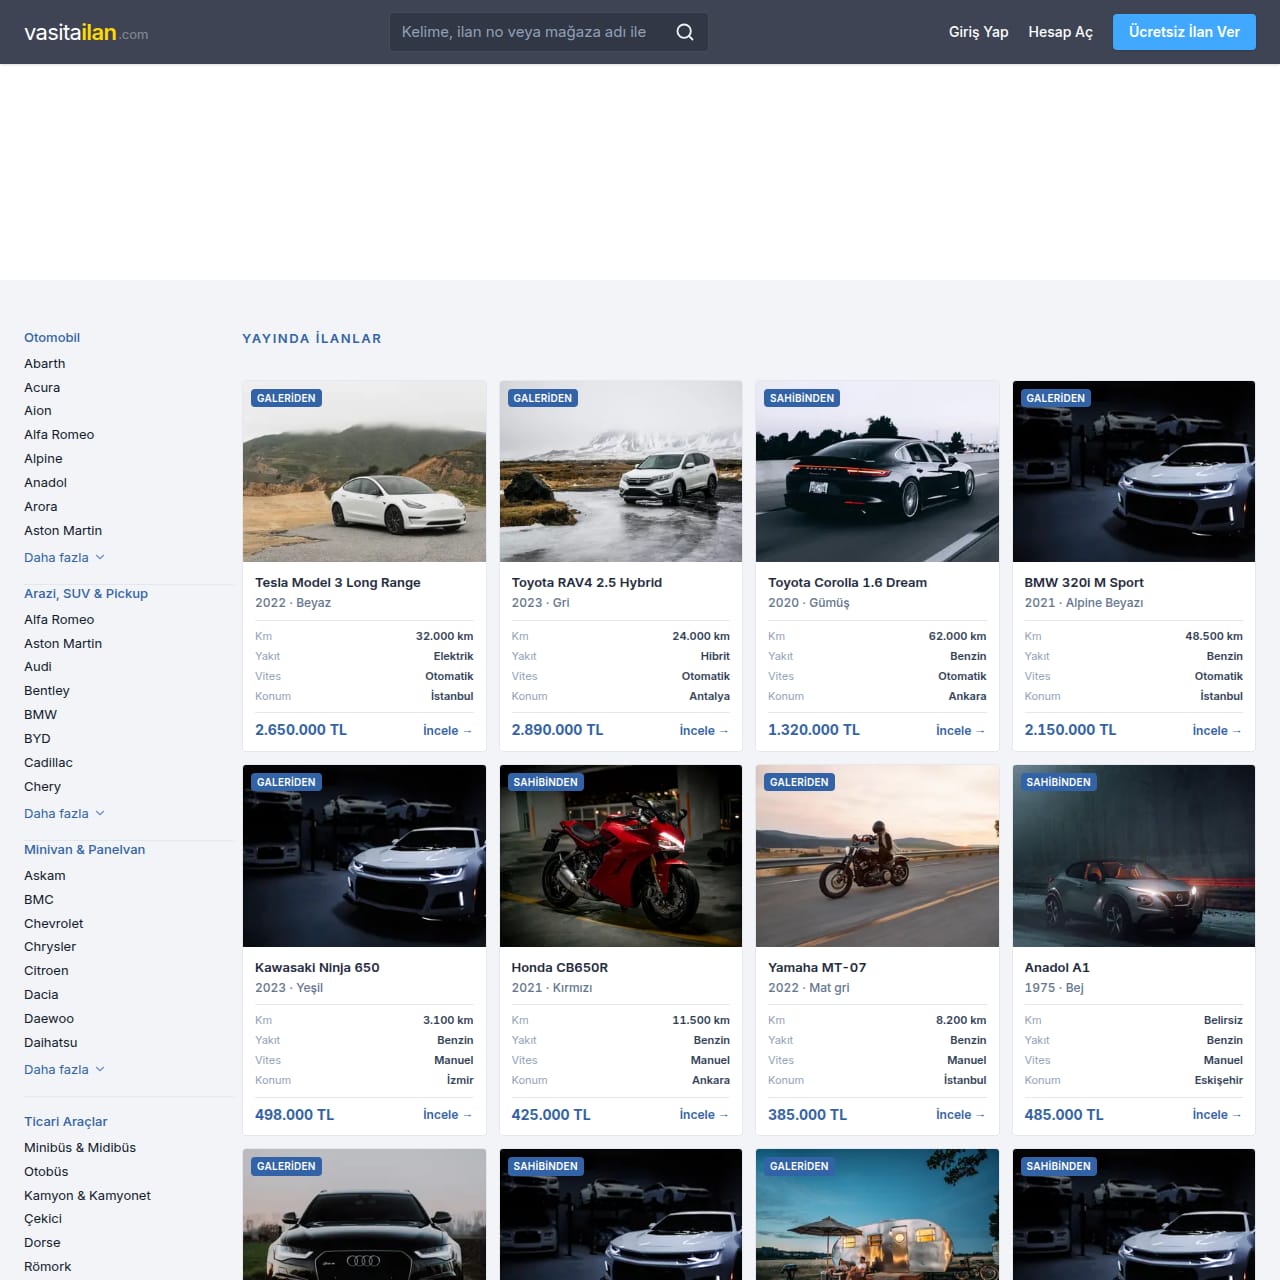Open Çekici subcategory

43,1219
